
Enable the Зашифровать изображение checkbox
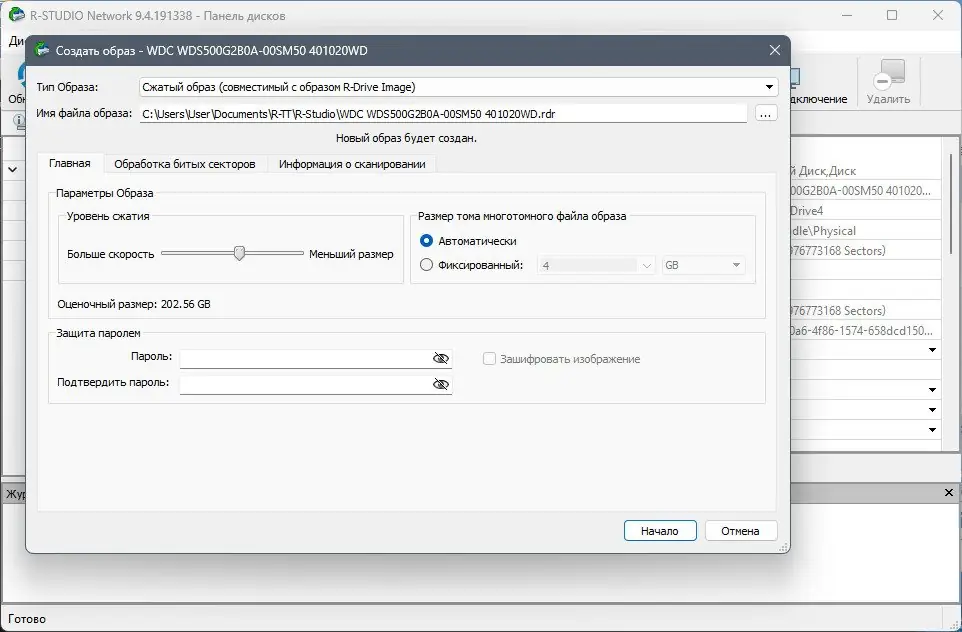click(x=488, y=358)
